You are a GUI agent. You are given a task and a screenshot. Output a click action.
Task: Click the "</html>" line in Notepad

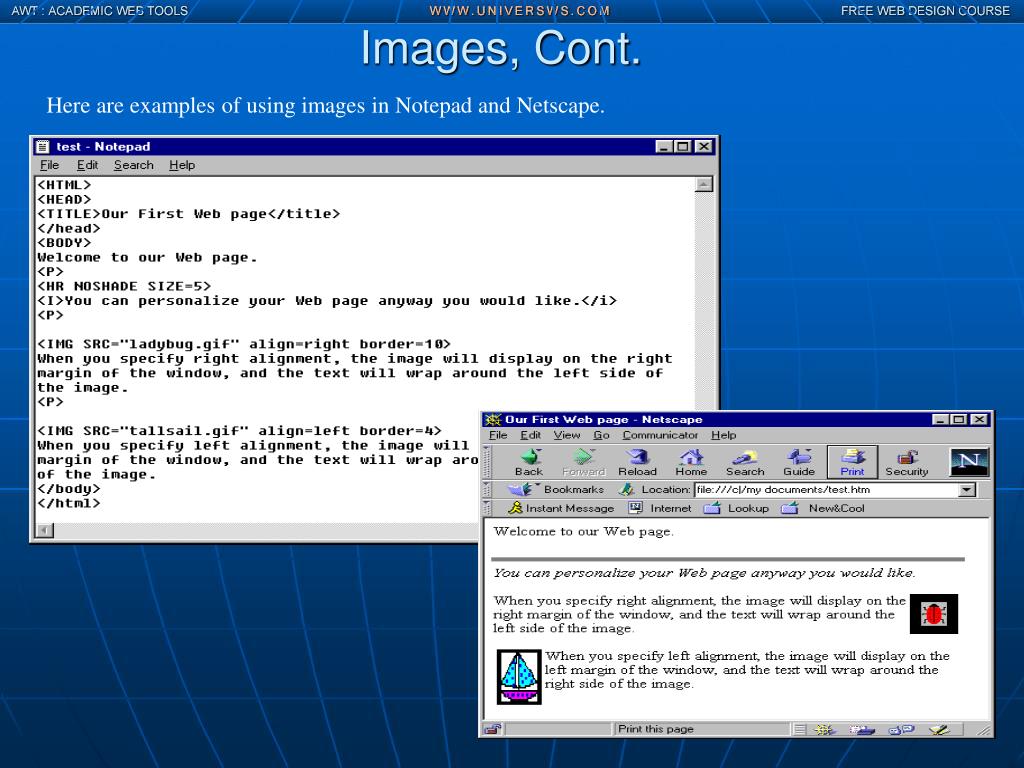[69, 504]
